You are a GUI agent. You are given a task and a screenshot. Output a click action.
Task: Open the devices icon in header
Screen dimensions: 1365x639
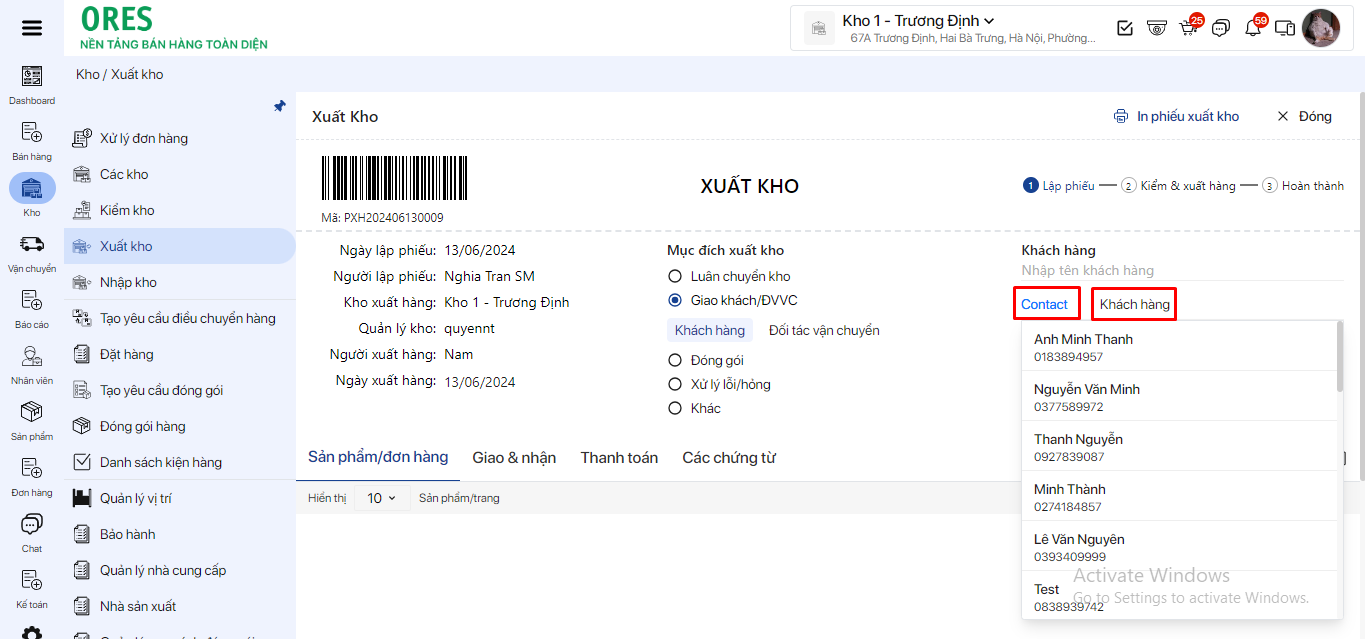pyautogui.click(x=1285, y=28)
